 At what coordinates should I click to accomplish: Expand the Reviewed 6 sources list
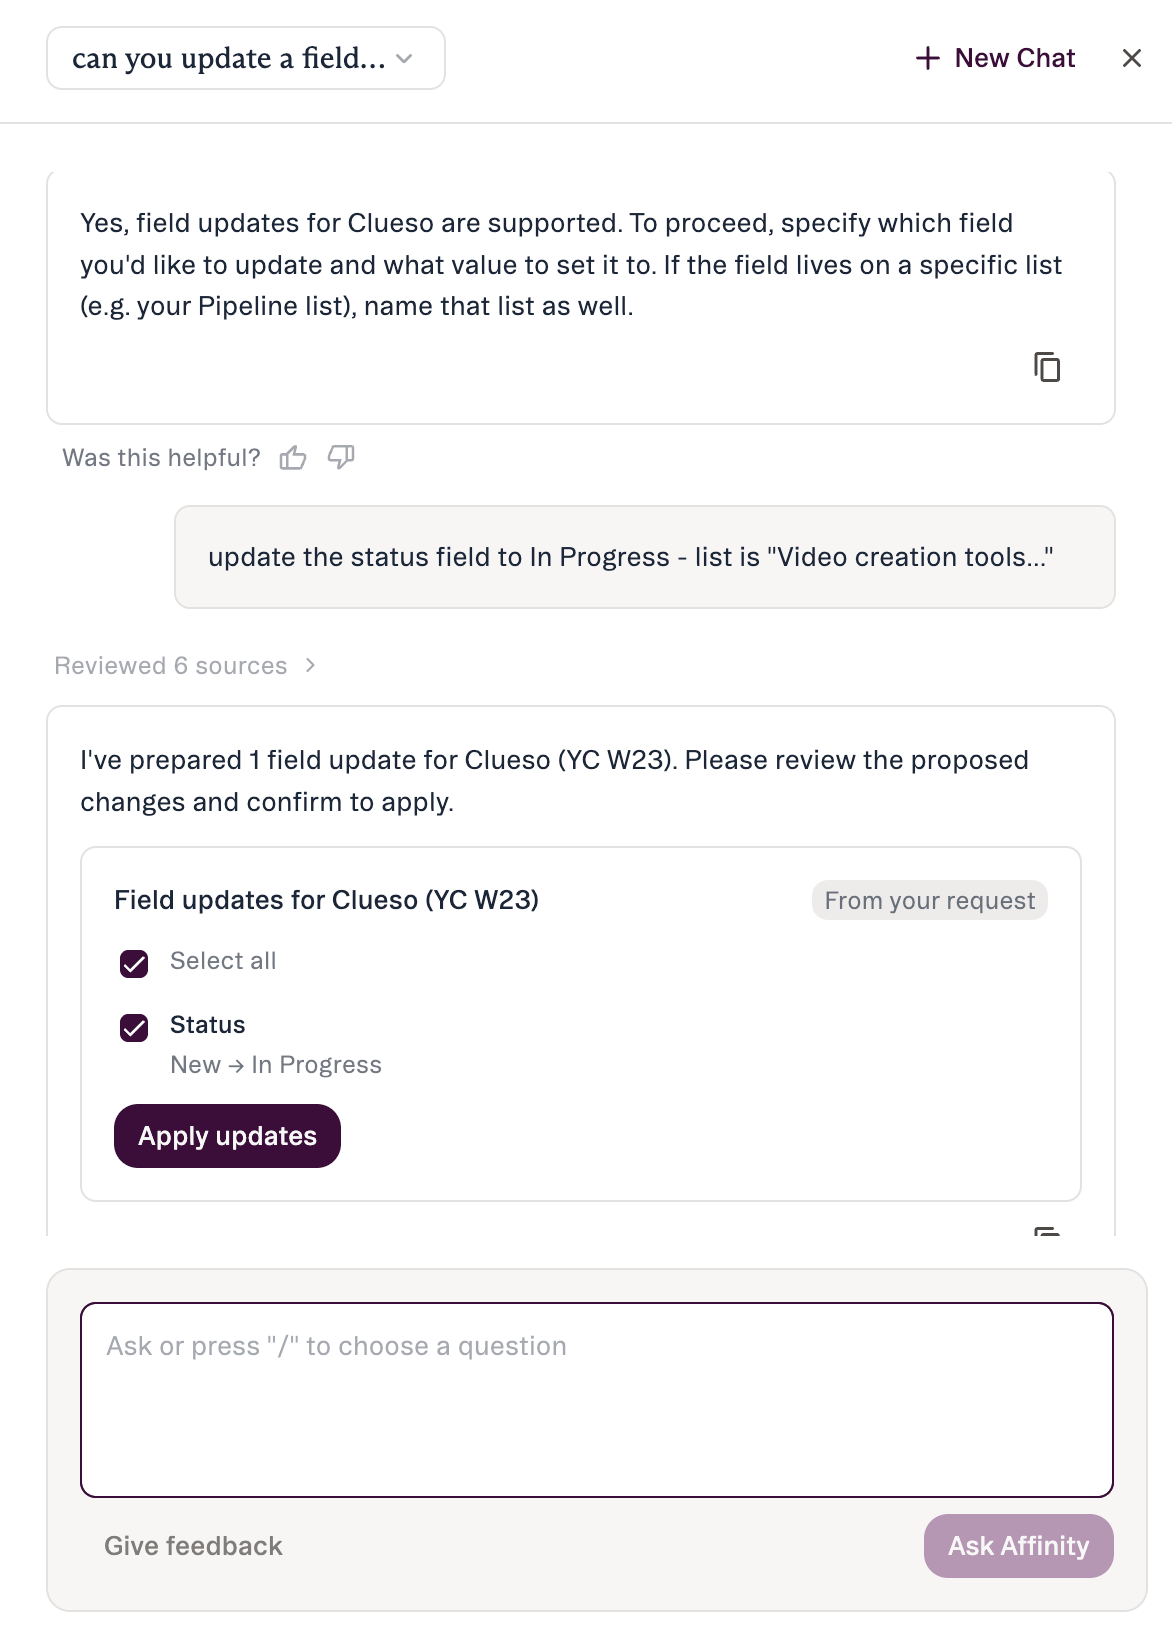[171, 666]
